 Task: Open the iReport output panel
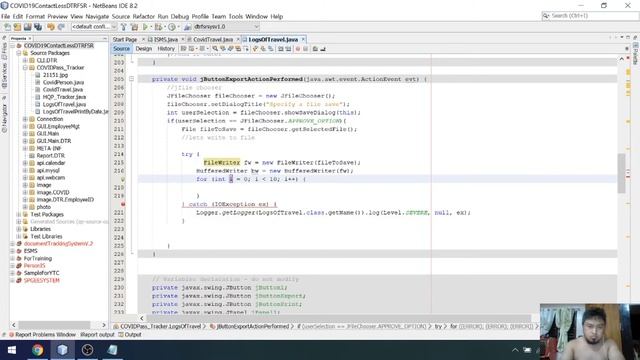click(x=97, y=335)
